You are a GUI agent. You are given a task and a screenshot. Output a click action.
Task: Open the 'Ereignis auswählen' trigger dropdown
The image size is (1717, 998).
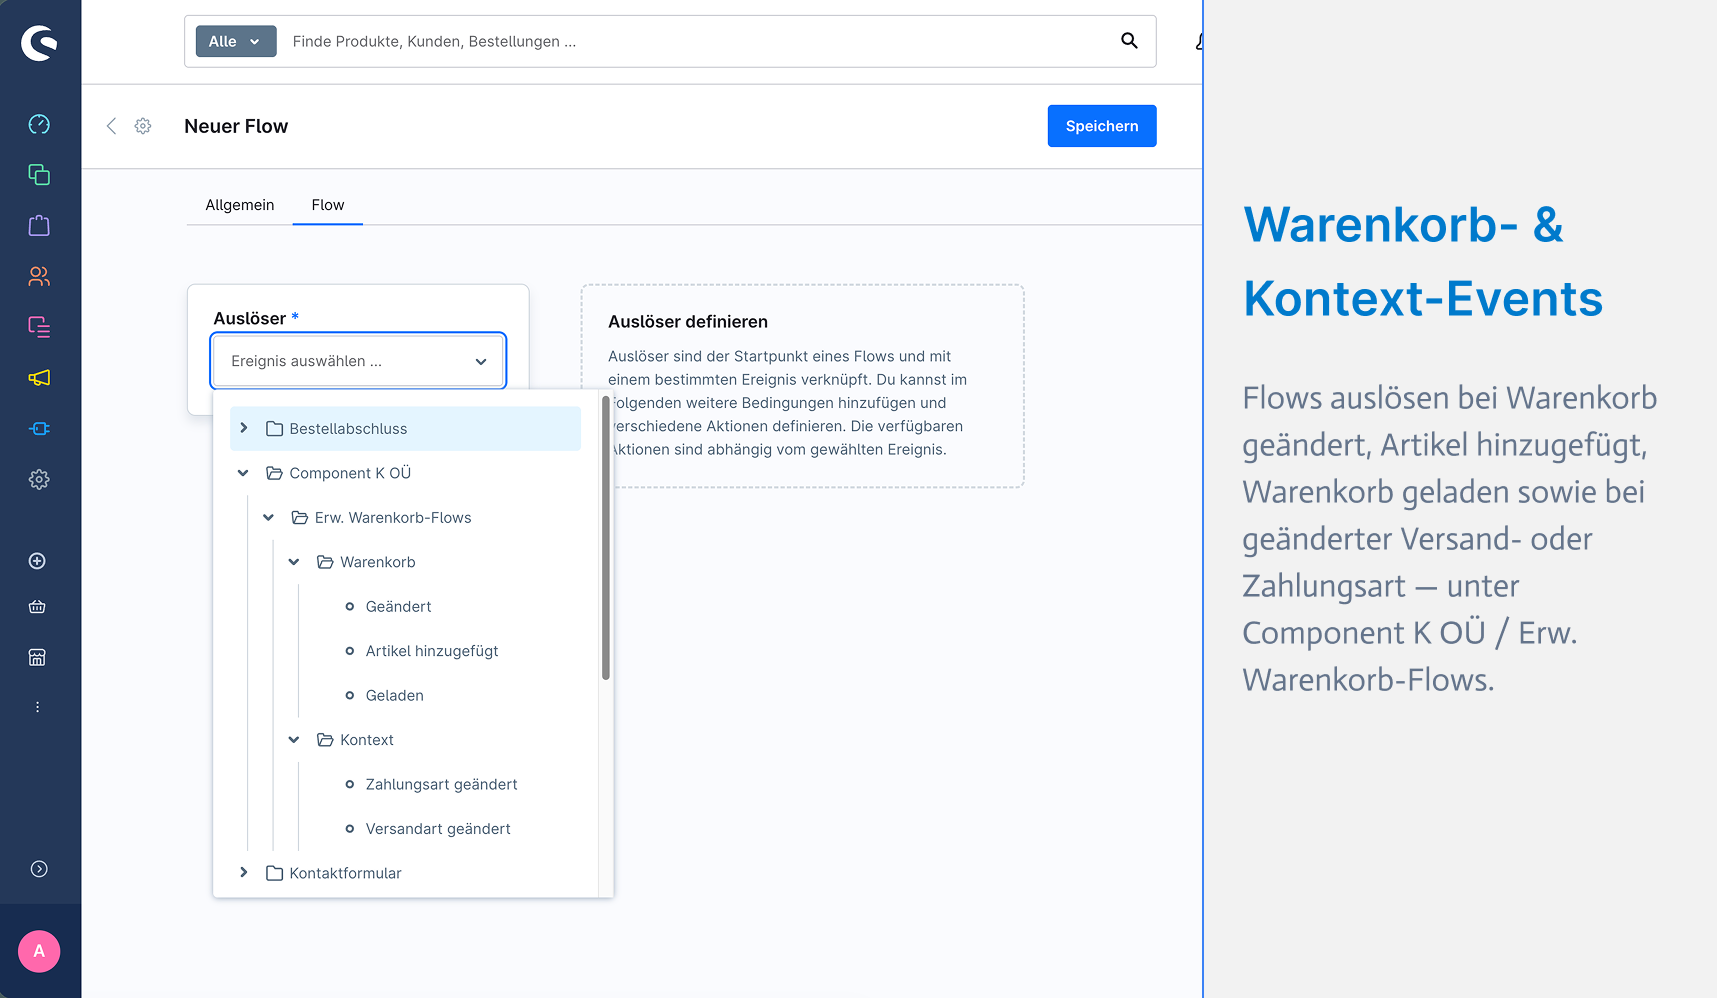(x=358, y=361)
